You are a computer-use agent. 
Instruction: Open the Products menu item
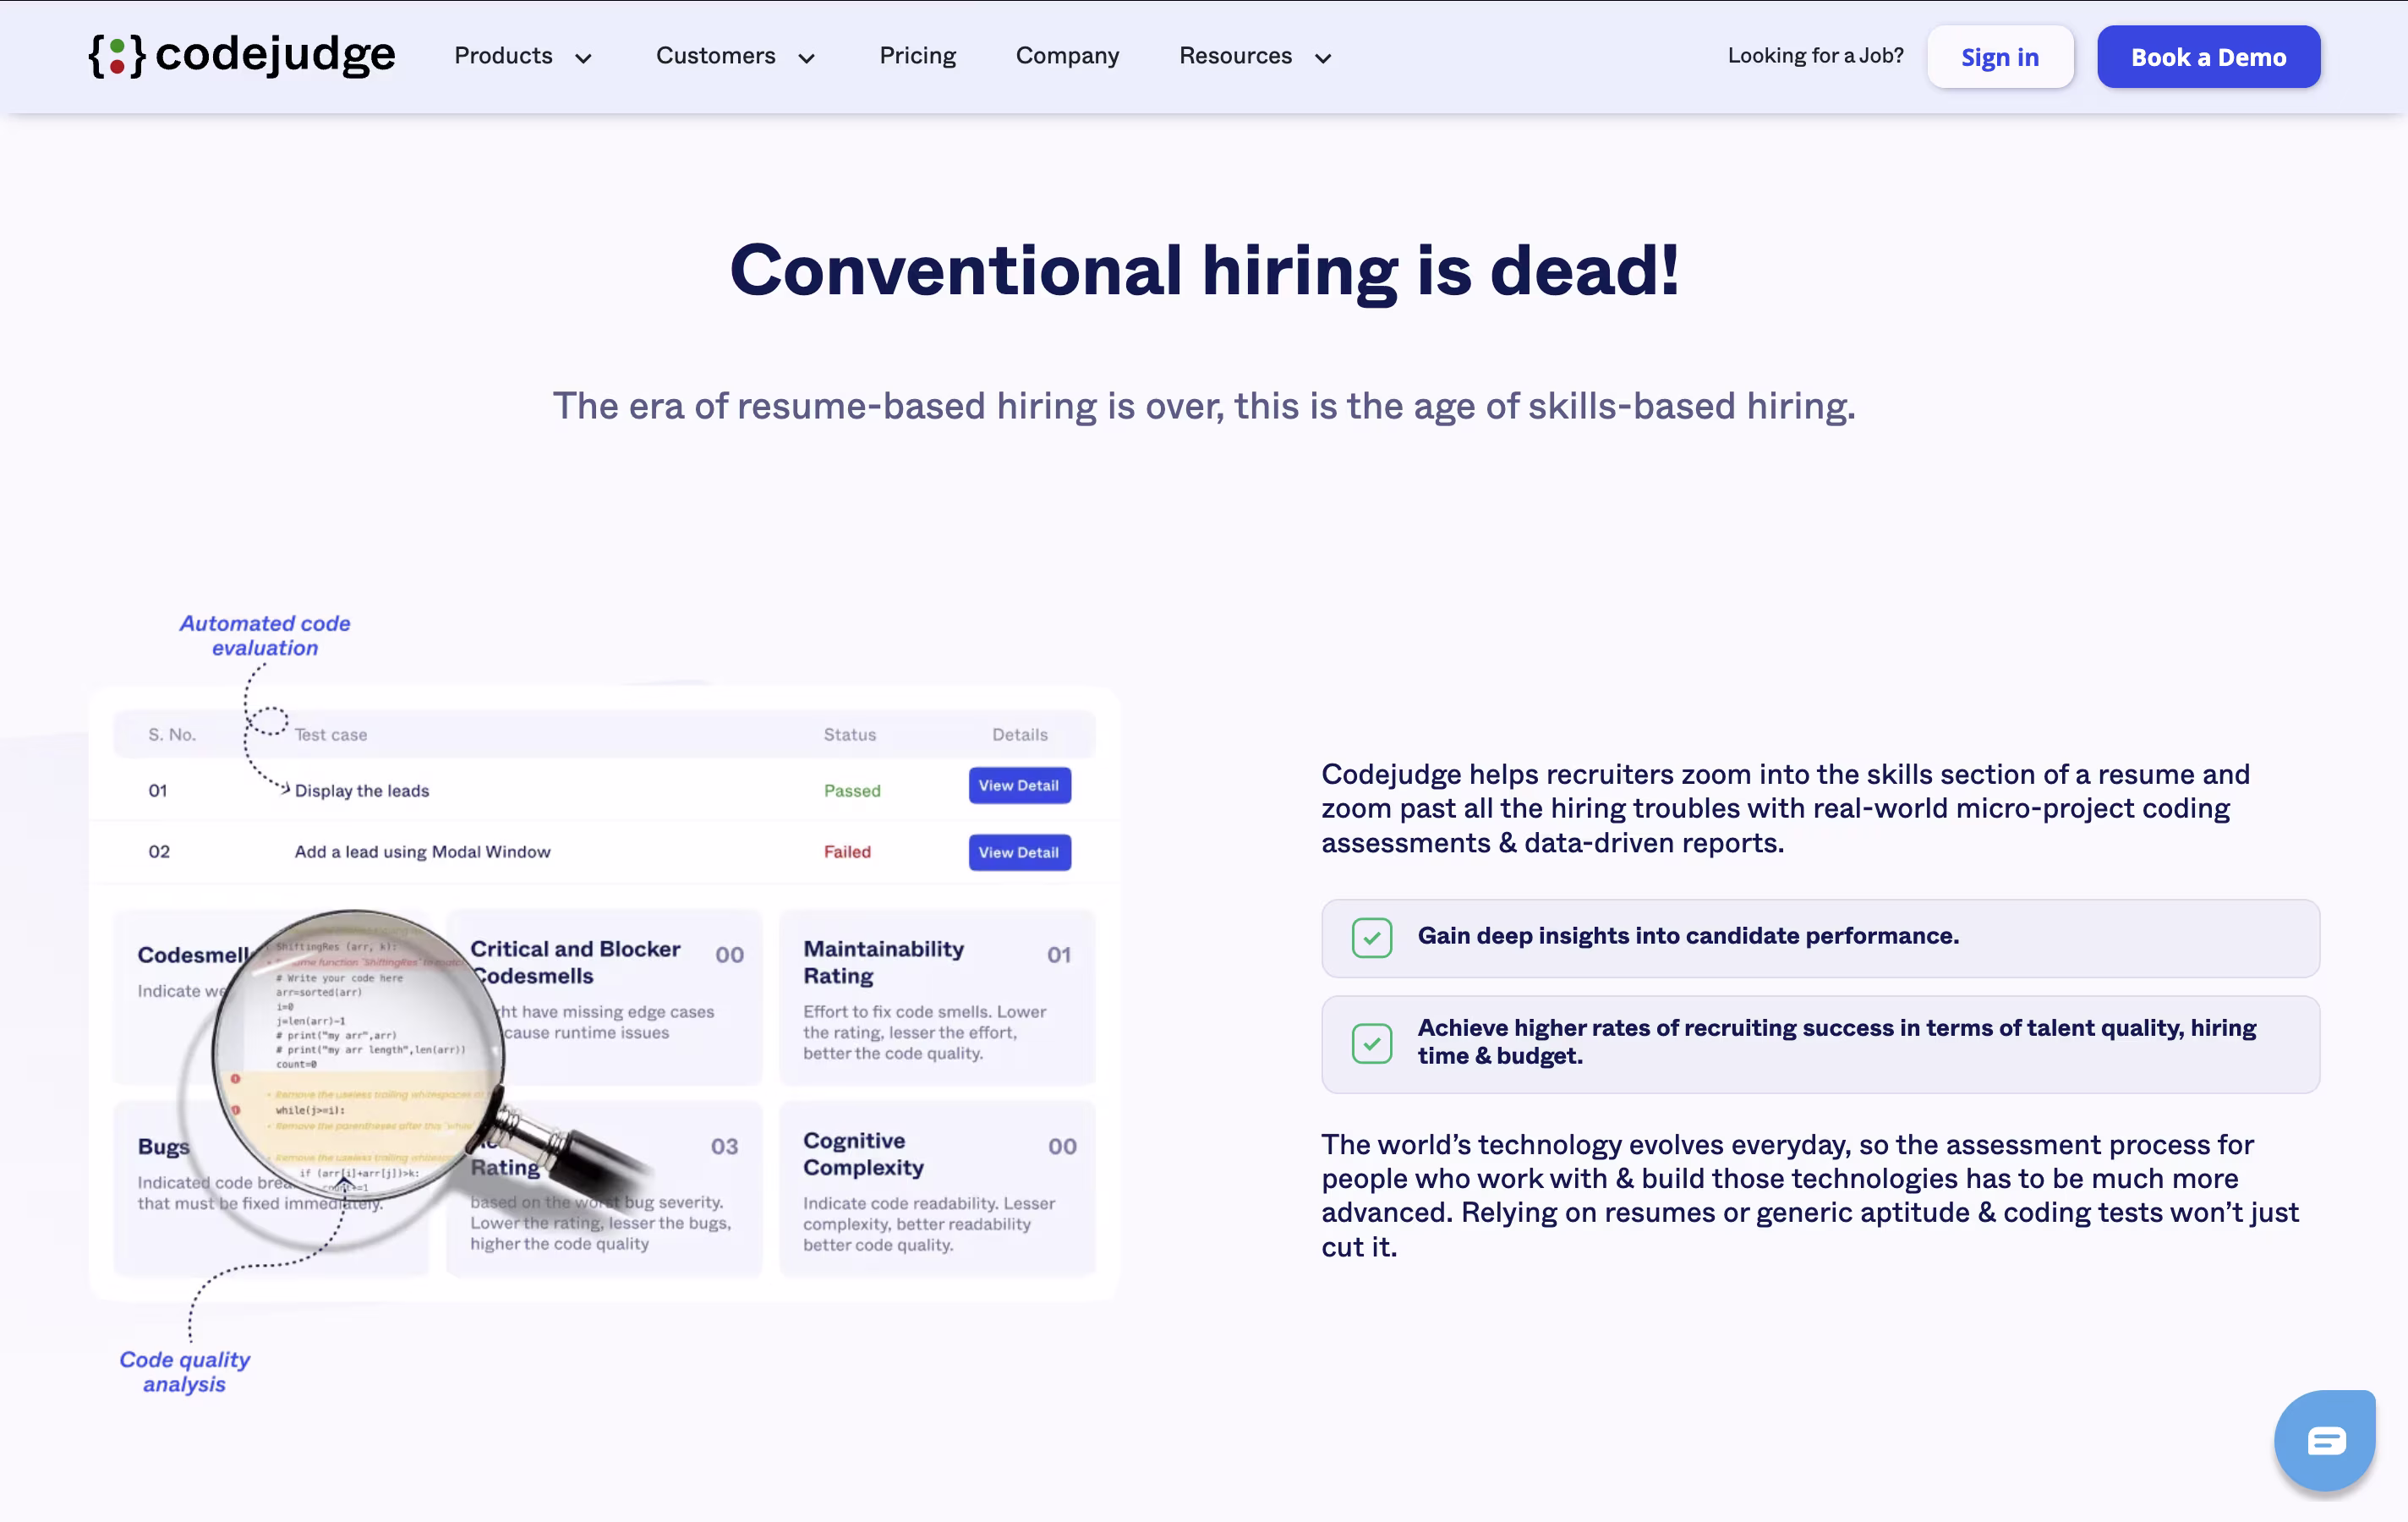503,56
